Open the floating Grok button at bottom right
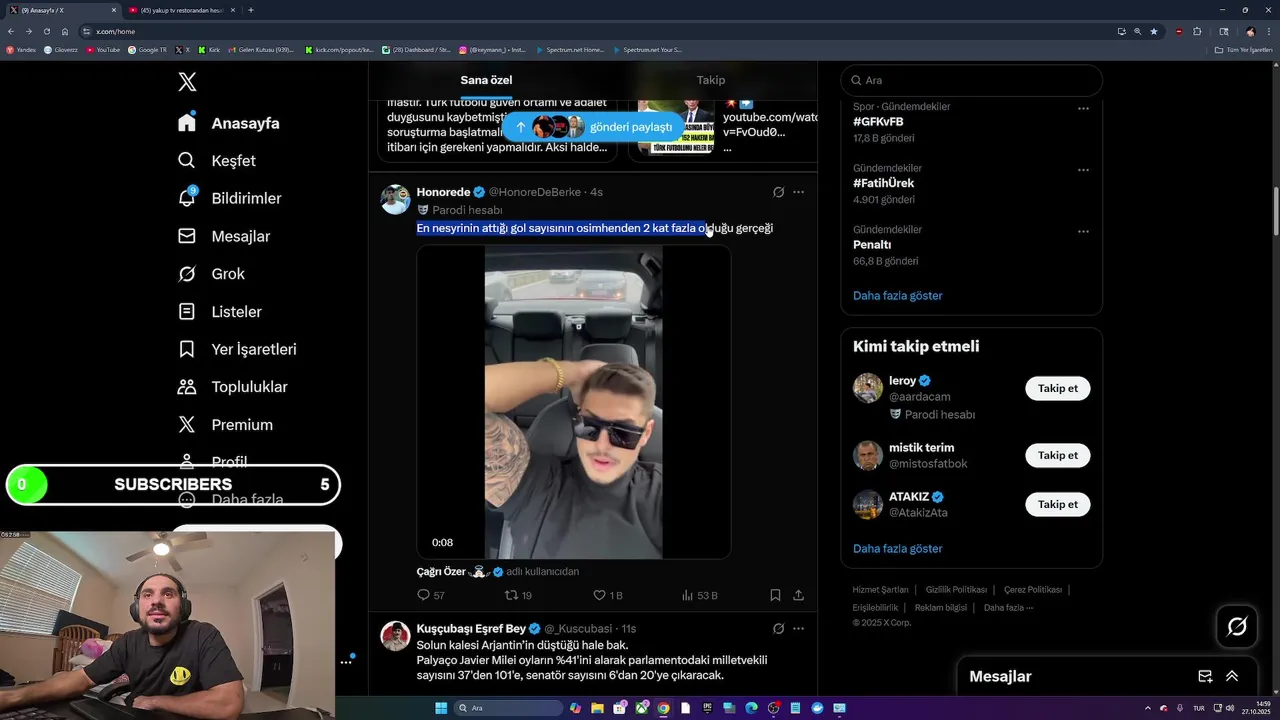The image size is (1280, 720). point(1237,627)
